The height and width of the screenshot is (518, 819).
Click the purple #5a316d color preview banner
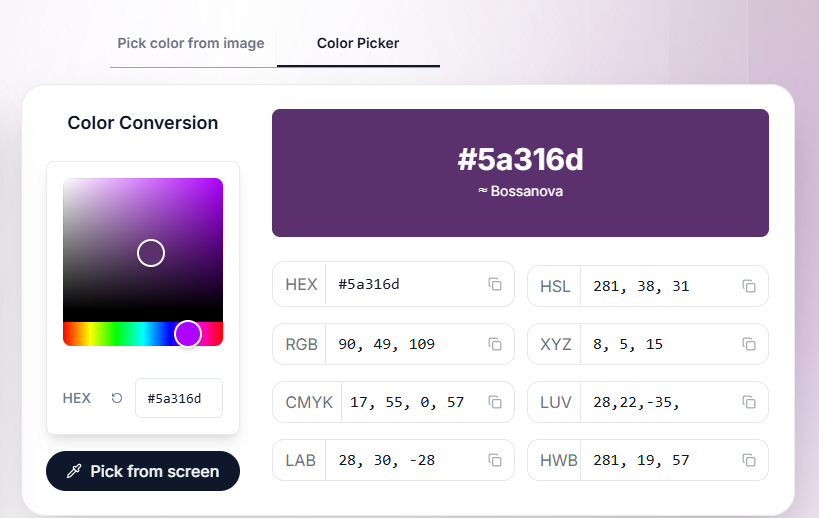(520, 173)
